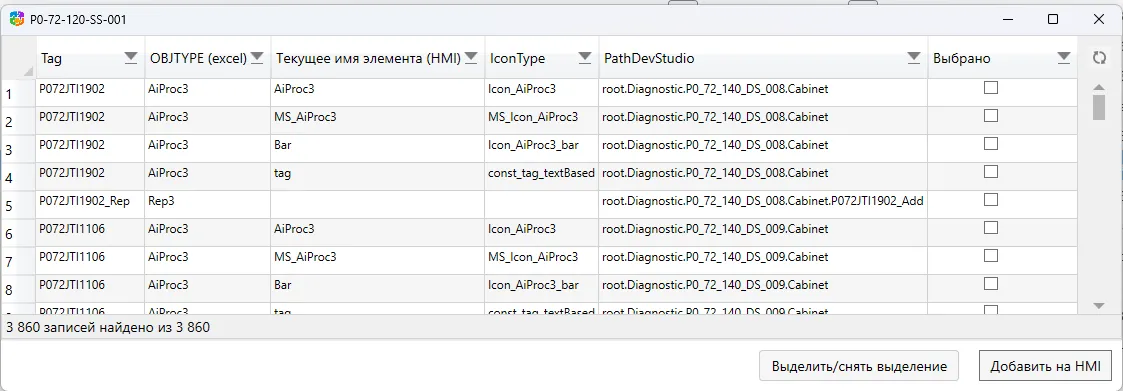
Task: Tick the Выбрано checkbox in row 4
Action: click(991, 172)
